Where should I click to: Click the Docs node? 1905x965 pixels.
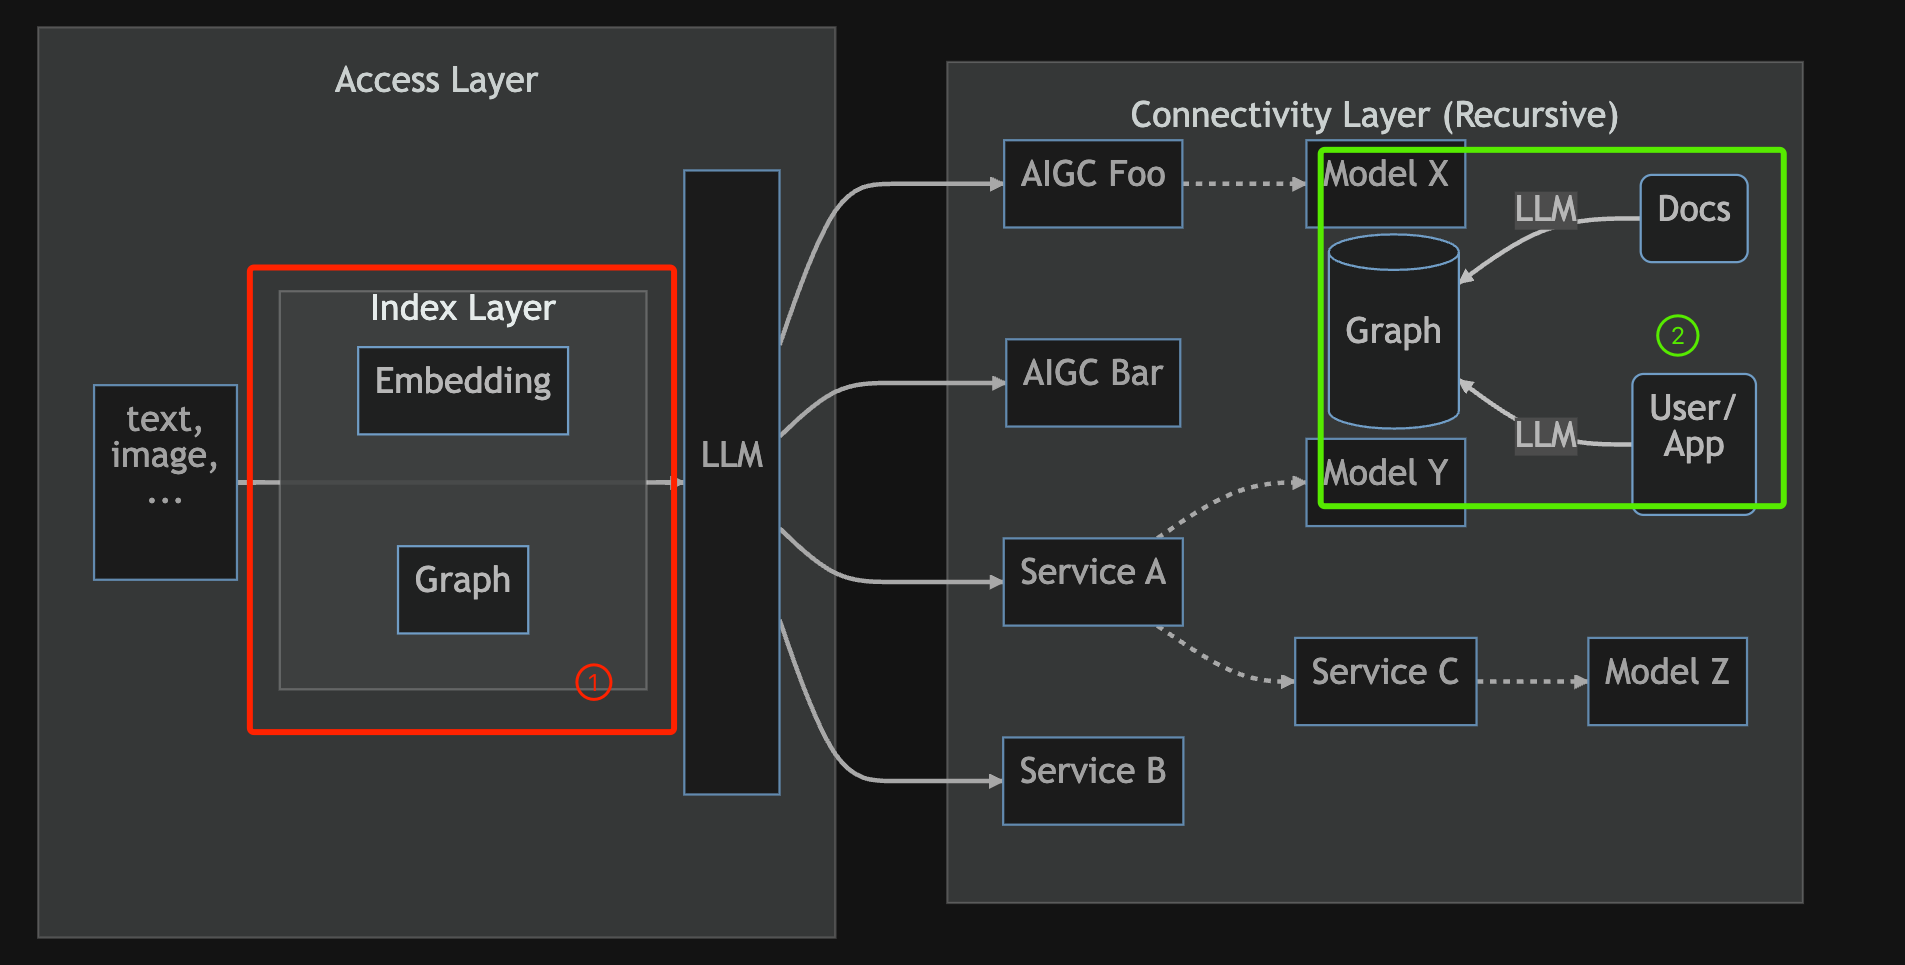coord(1694,218)
